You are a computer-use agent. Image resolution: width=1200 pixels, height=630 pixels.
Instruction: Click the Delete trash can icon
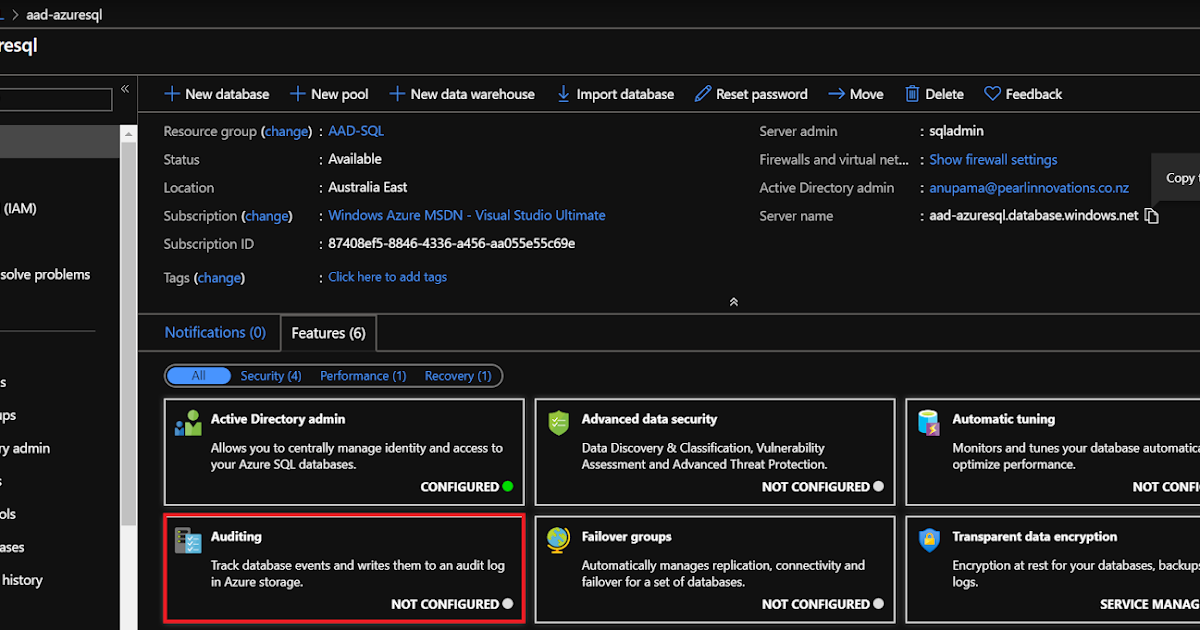pyautogui.click(x=912, y=94)
